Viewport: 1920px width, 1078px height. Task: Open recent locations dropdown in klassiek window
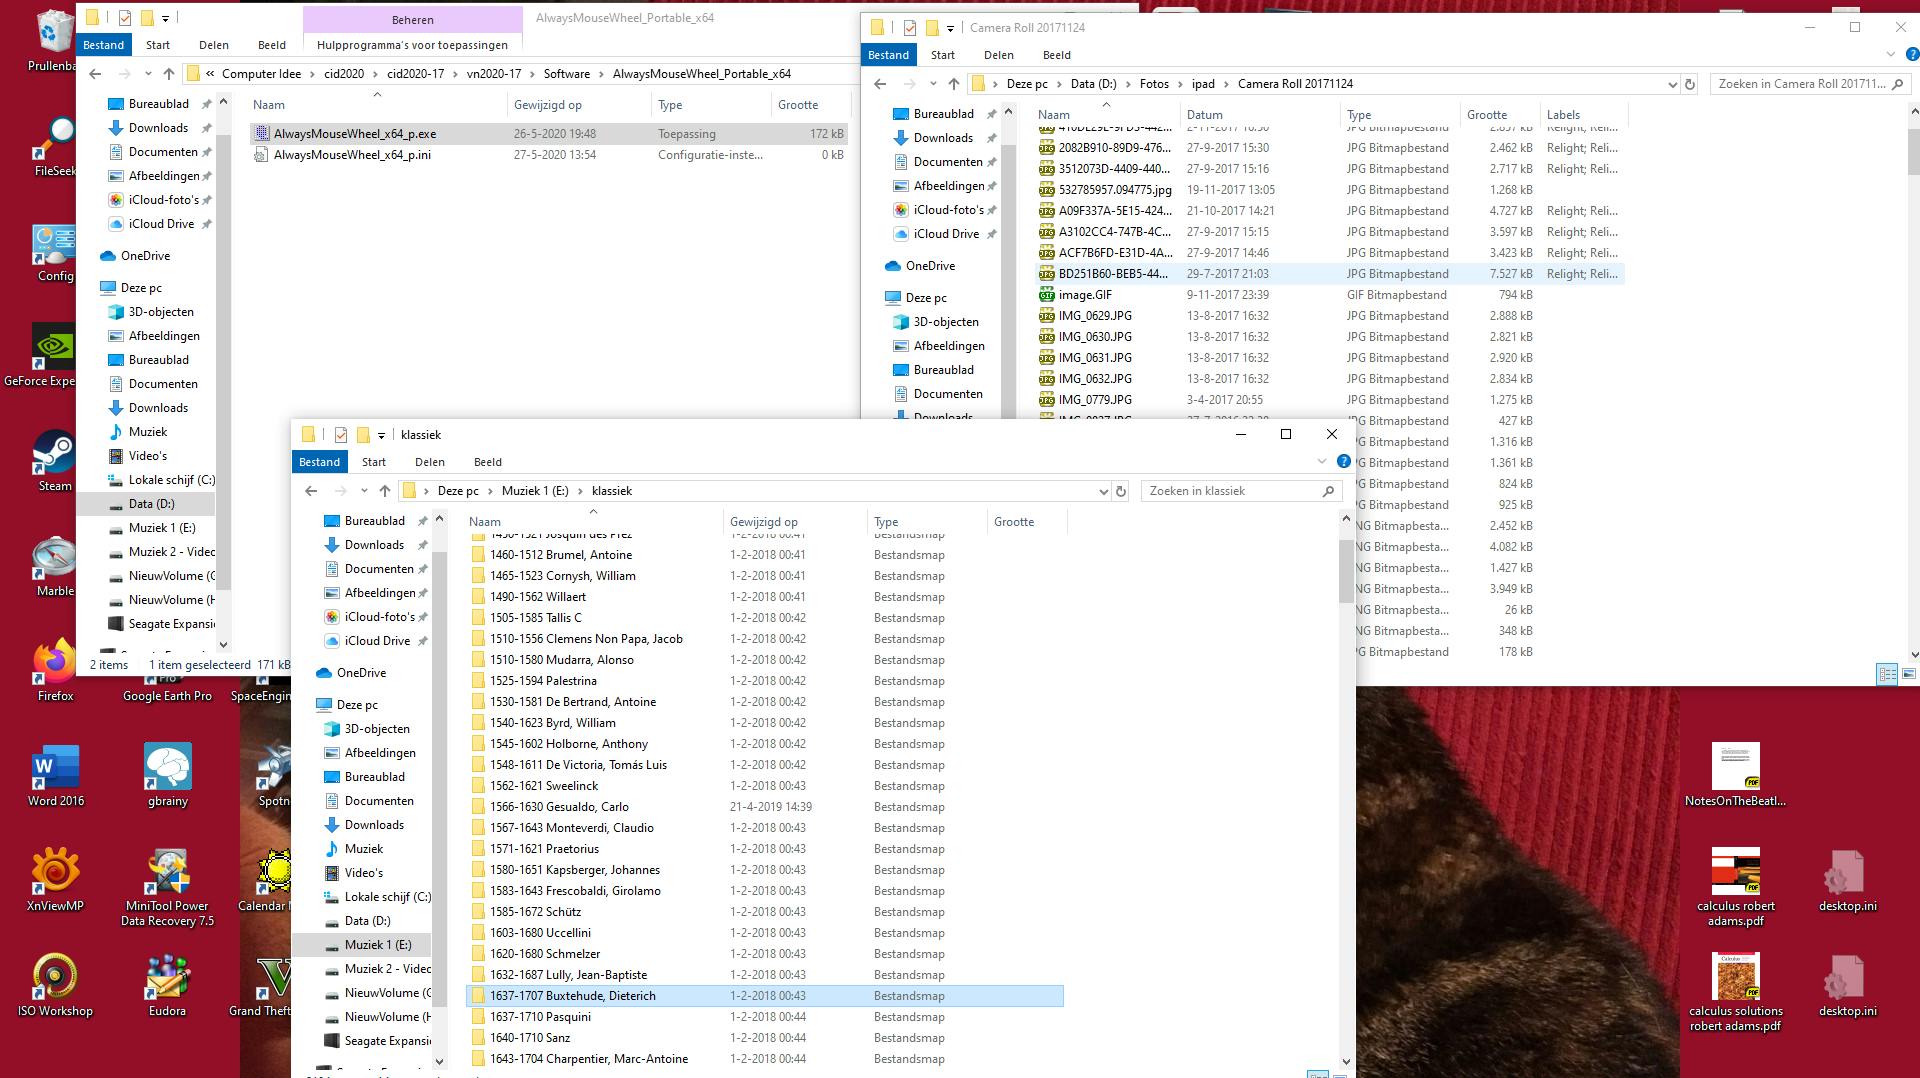coord(362,491)
